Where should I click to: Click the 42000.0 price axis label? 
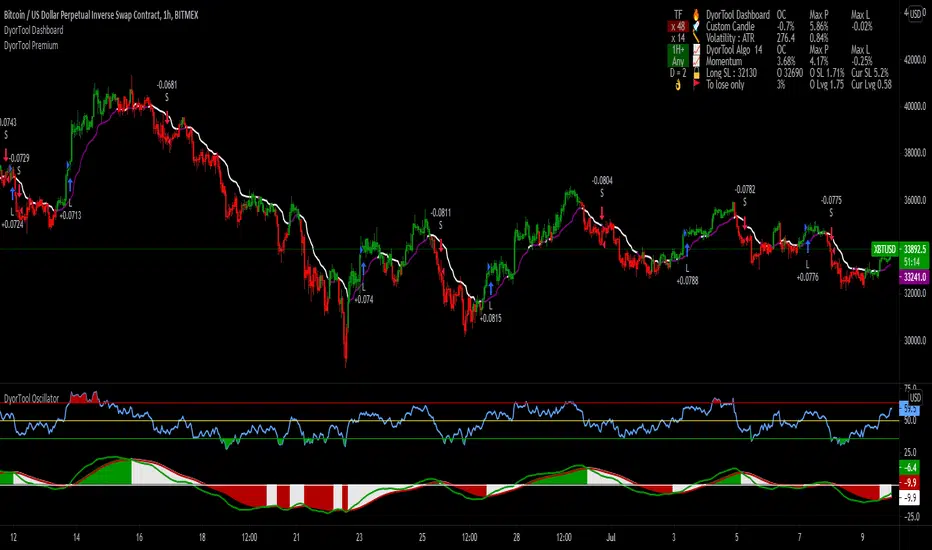pyautogui.click(x=915, y=60)
